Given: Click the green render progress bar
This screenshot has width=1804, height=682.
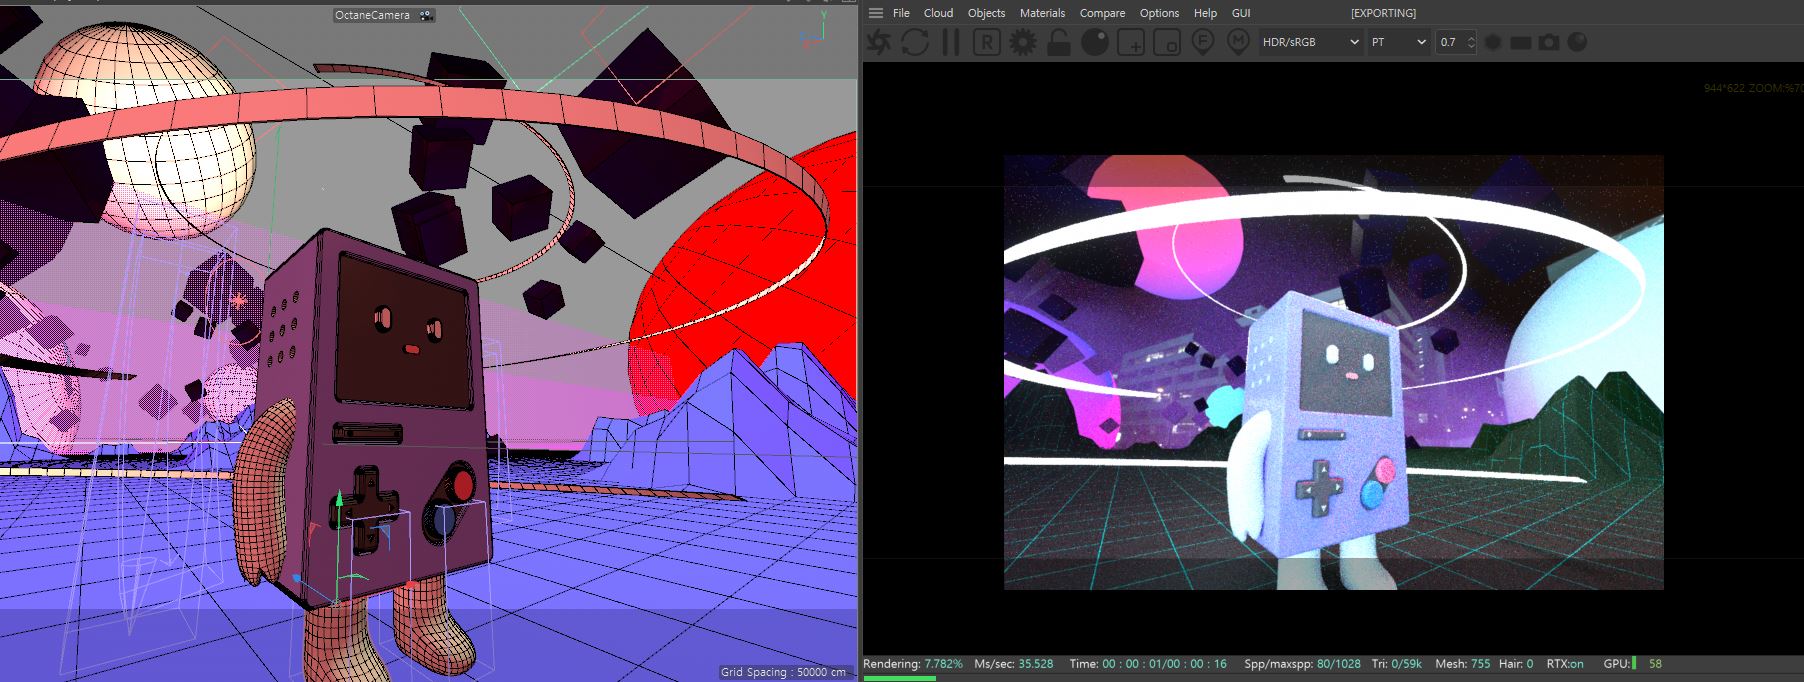Looking at the screenshot, I should pos(900,678).
